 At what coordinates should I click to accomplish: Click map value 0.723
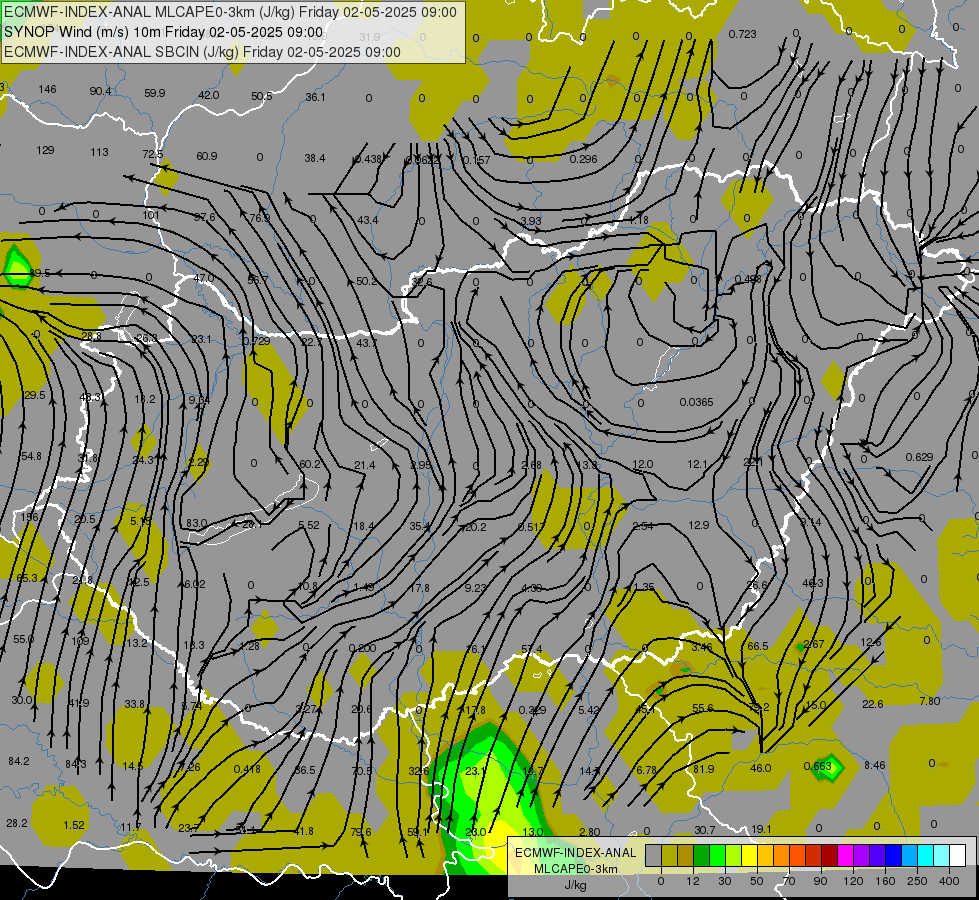point(742,34)
